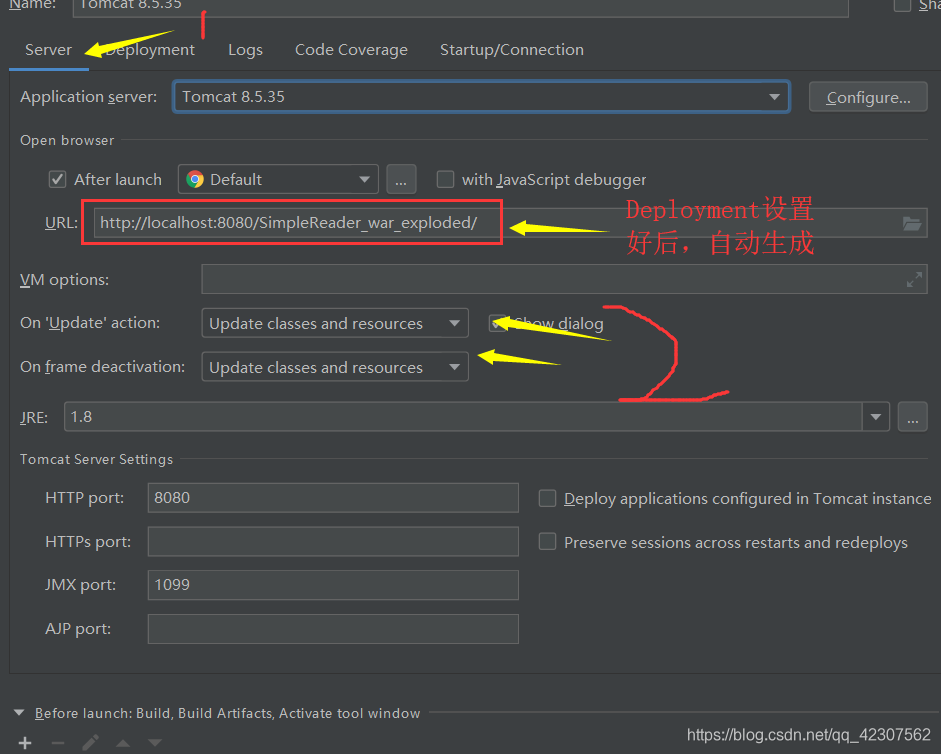
Task: Click the minus icon under Before launch
Action: tap(58, 743)
